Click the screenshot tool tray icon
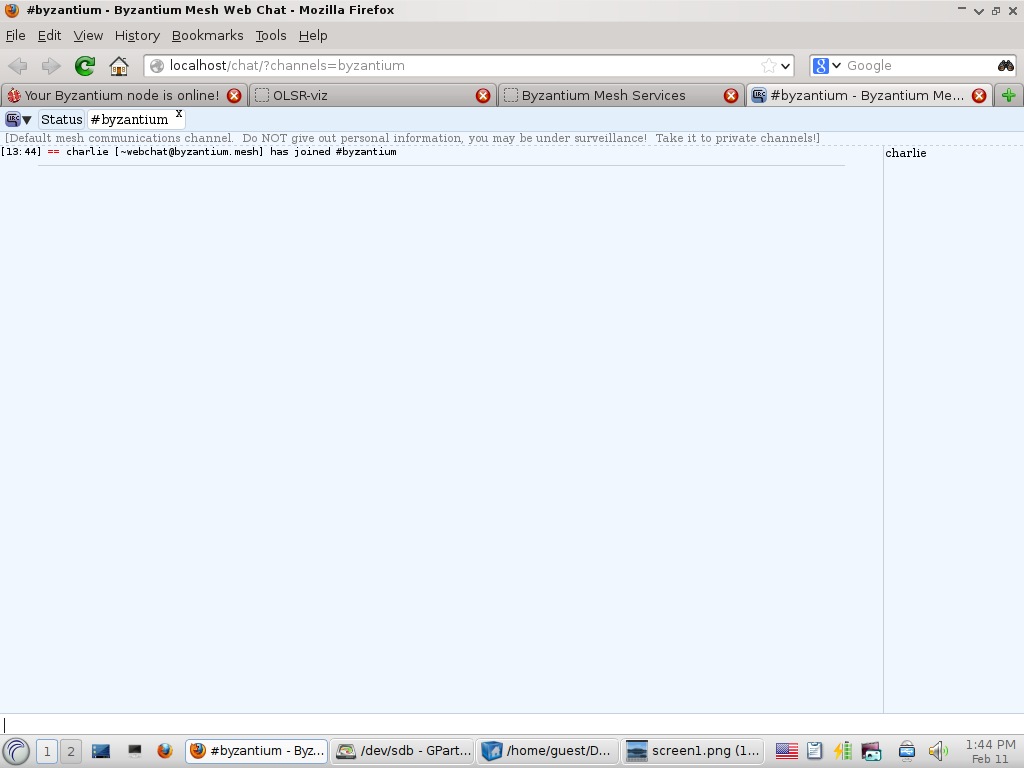Screen dimensions: 1024x768 point(871,751)
